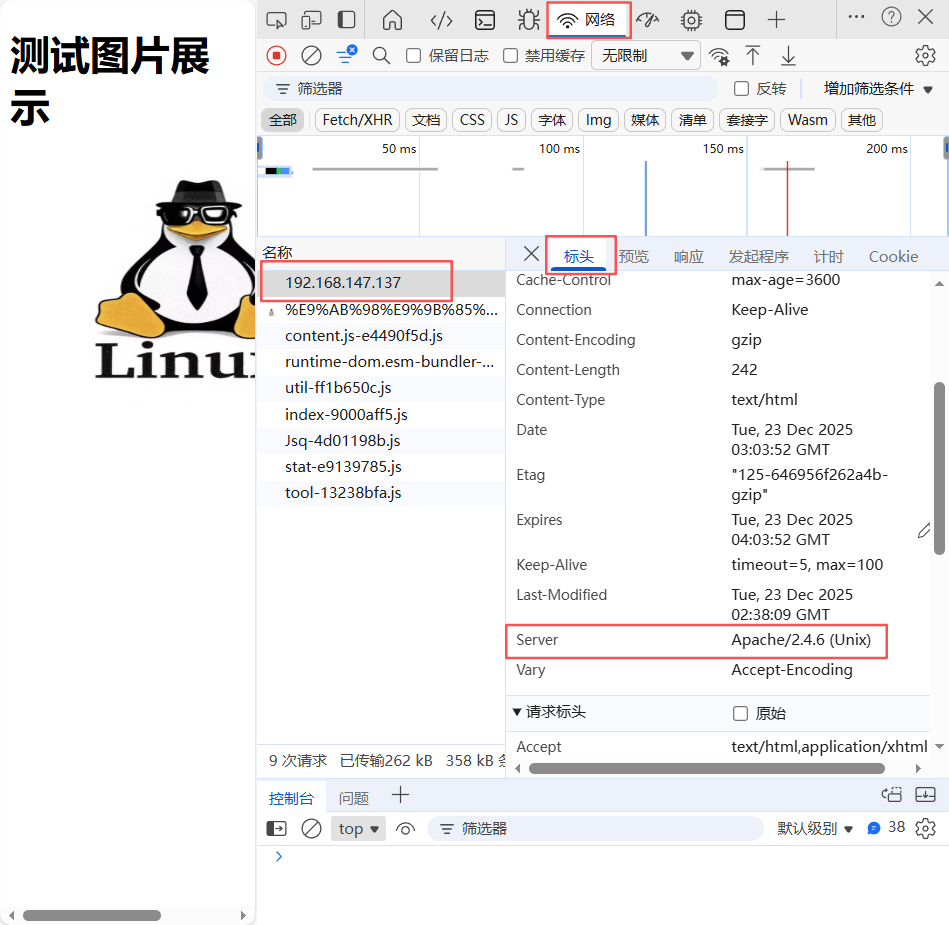
Task: Add more tools with plus icon
Action: (776, 20)
